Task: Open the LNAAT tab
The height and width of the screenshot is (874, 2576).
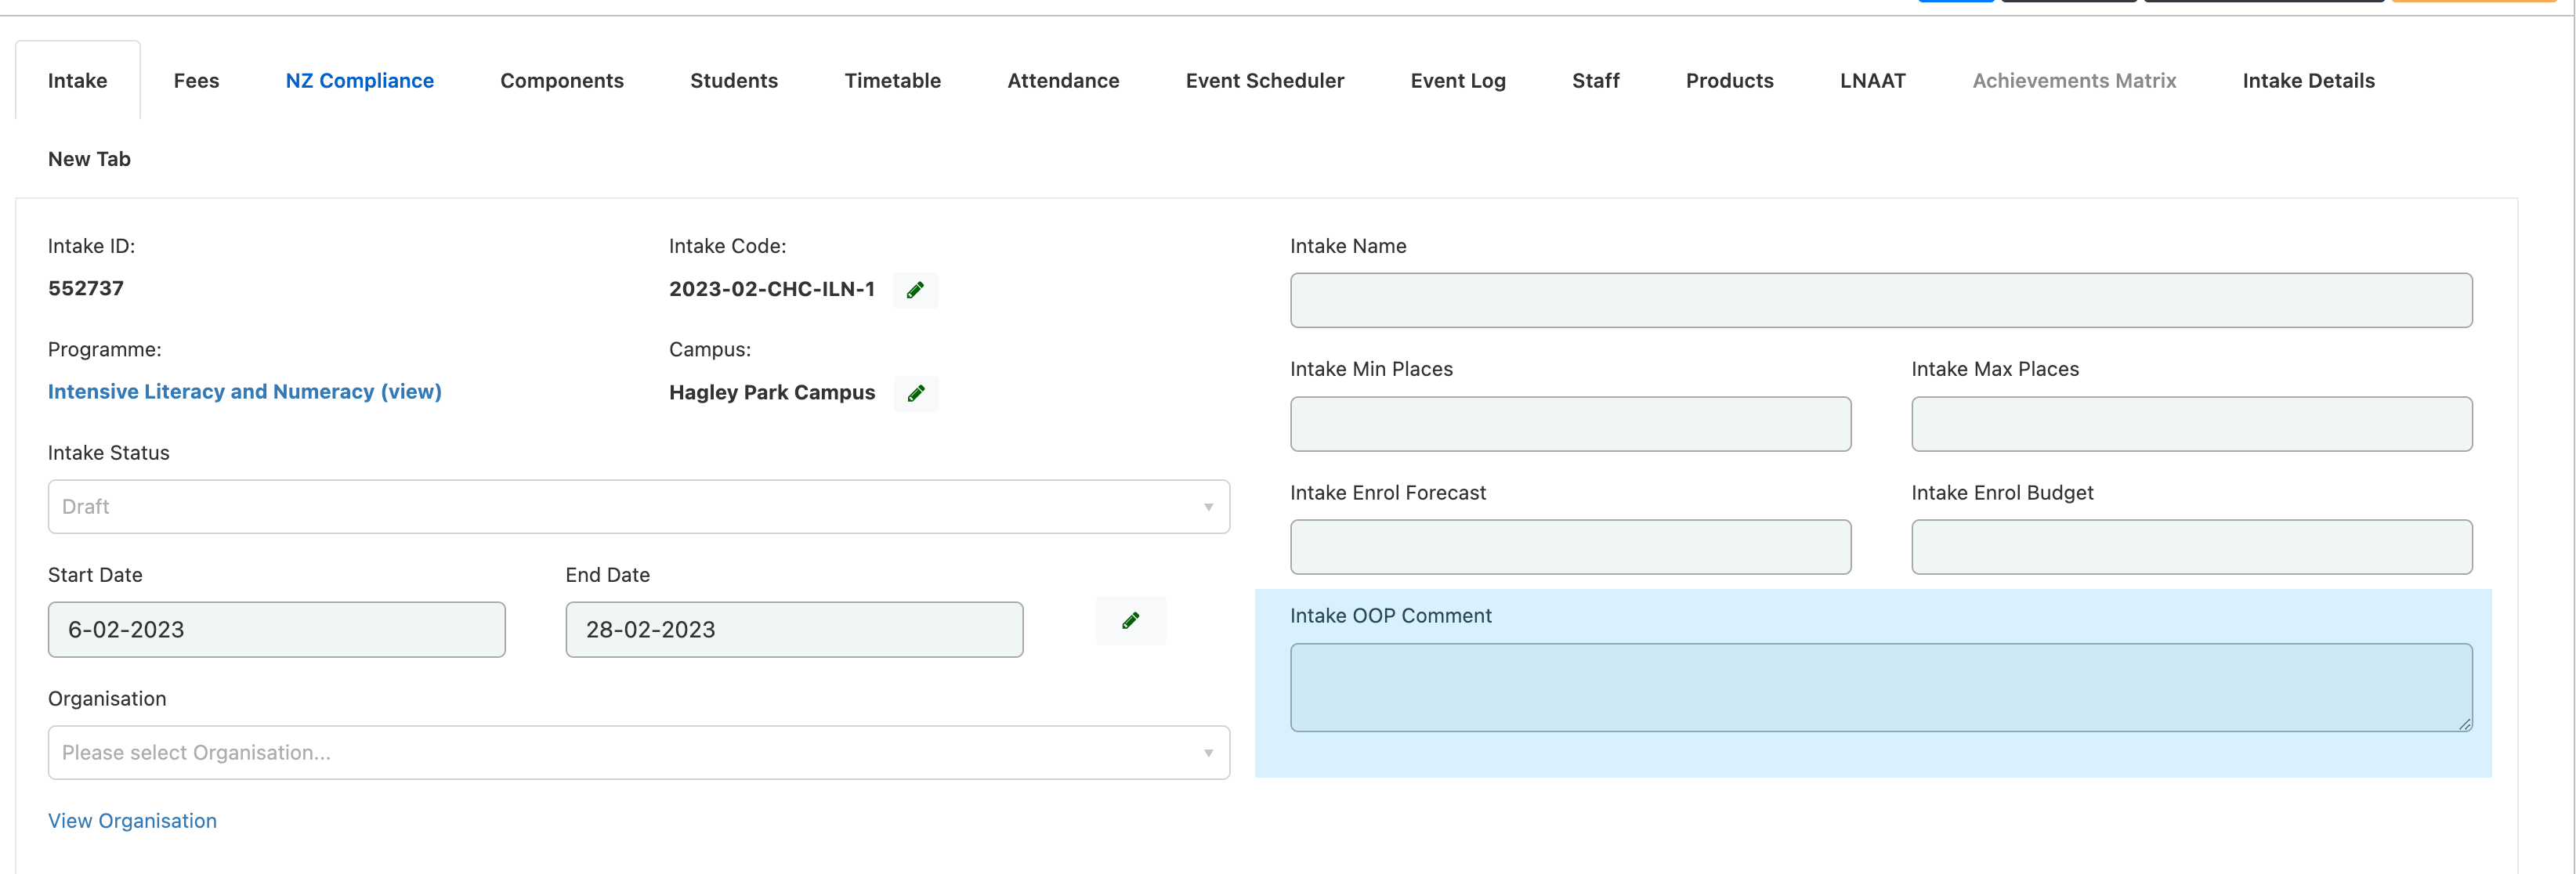Action: pyautogui.click(x=1873, y=81)
